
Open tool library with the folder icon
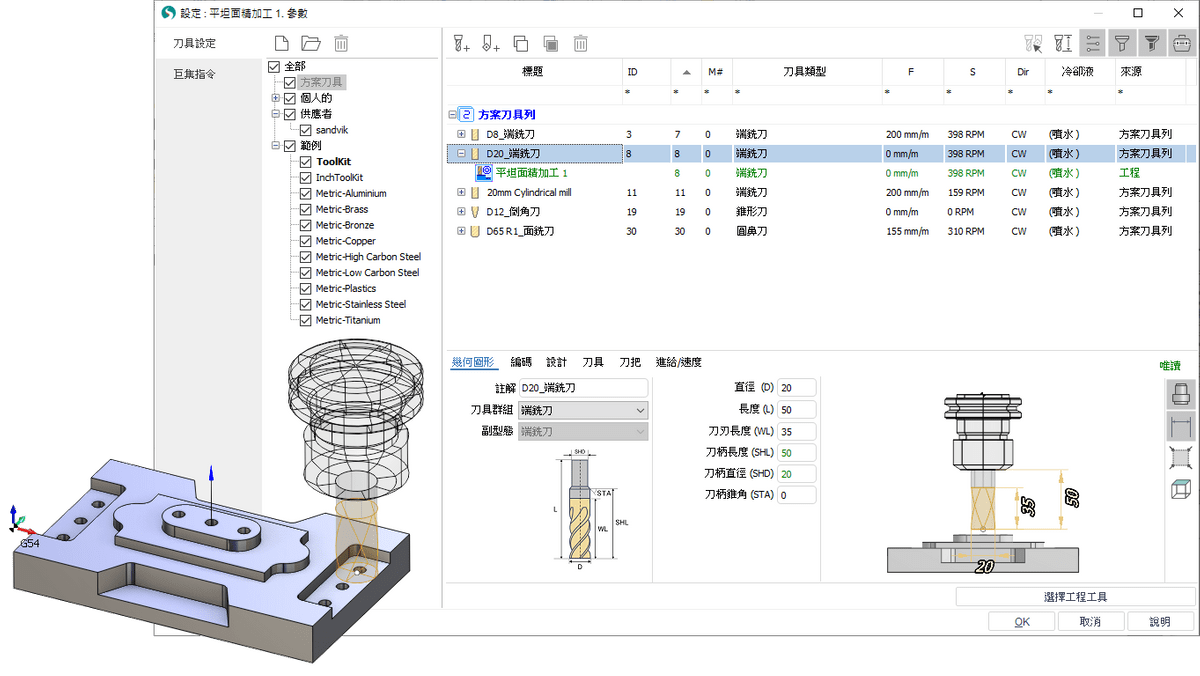[x=311, y=44]
